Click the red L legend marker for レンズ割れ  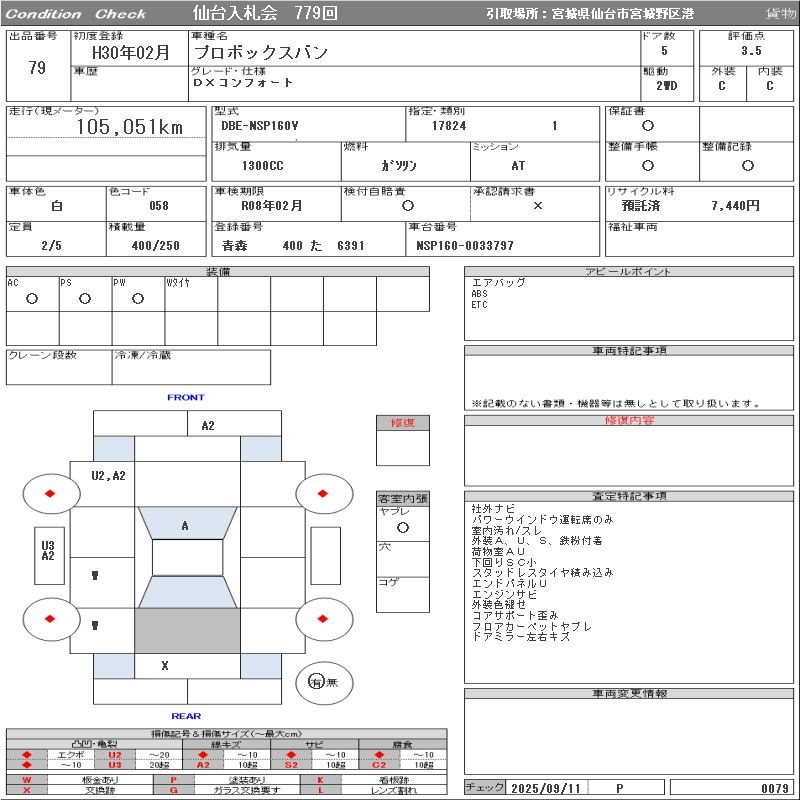pyautogui.click(x=320, y=790)
